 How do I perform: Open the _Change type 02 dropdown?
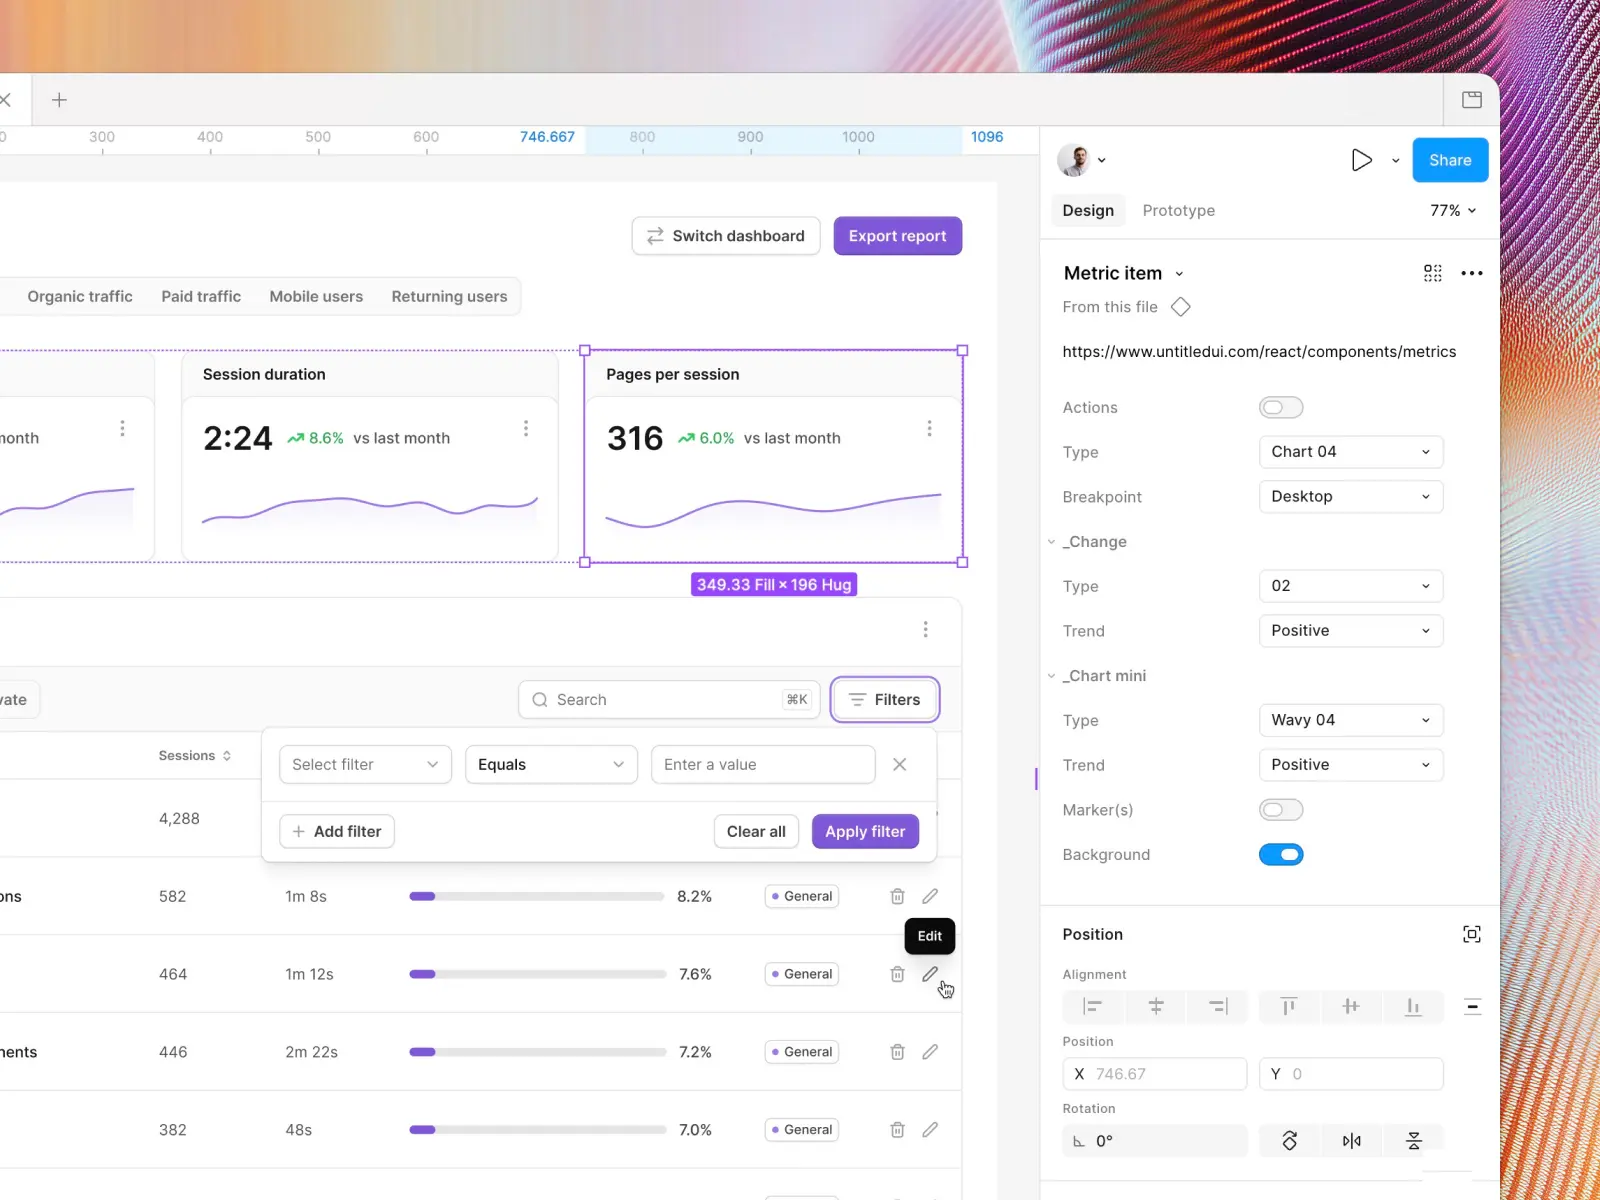[x=1351, y=586]
